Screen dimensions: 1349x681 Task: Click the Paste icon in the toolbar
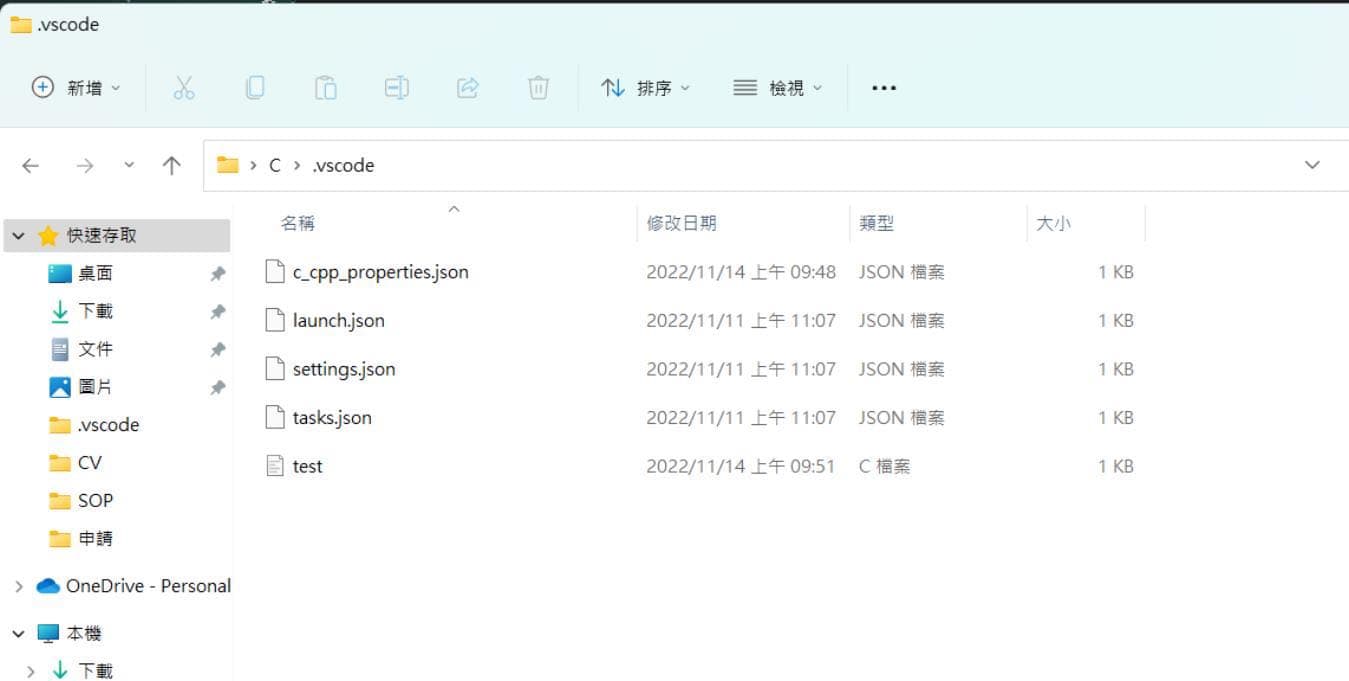pos(325,87)
